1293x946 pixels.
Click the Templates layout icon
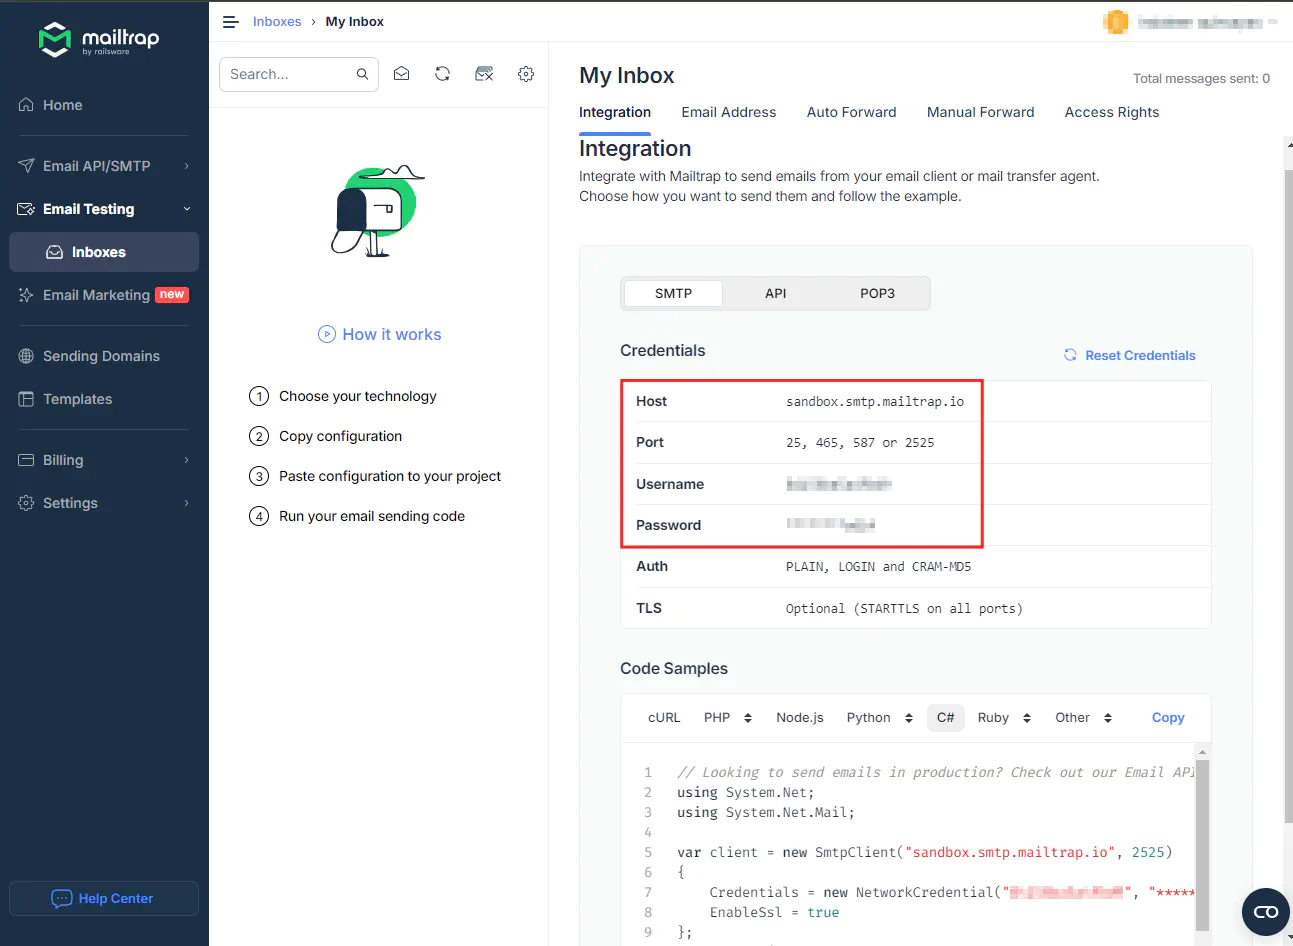pyautogui.click(x=26, y=399)
